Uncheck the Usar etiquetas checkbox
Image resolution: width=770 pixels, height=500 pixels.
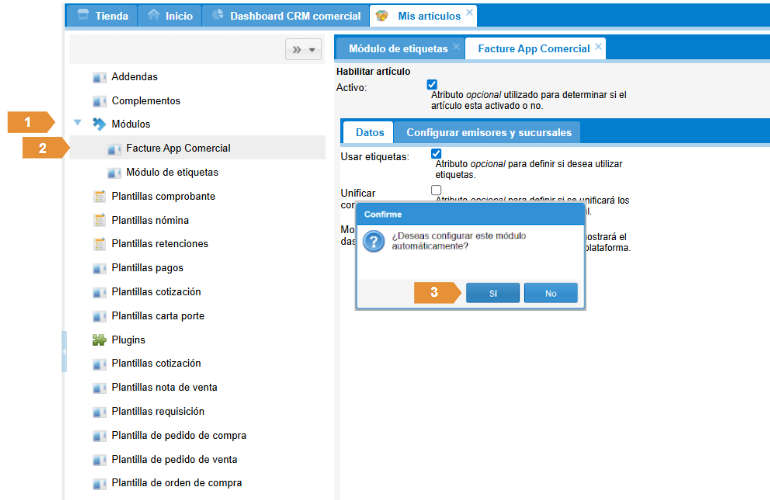click(436, 154)
